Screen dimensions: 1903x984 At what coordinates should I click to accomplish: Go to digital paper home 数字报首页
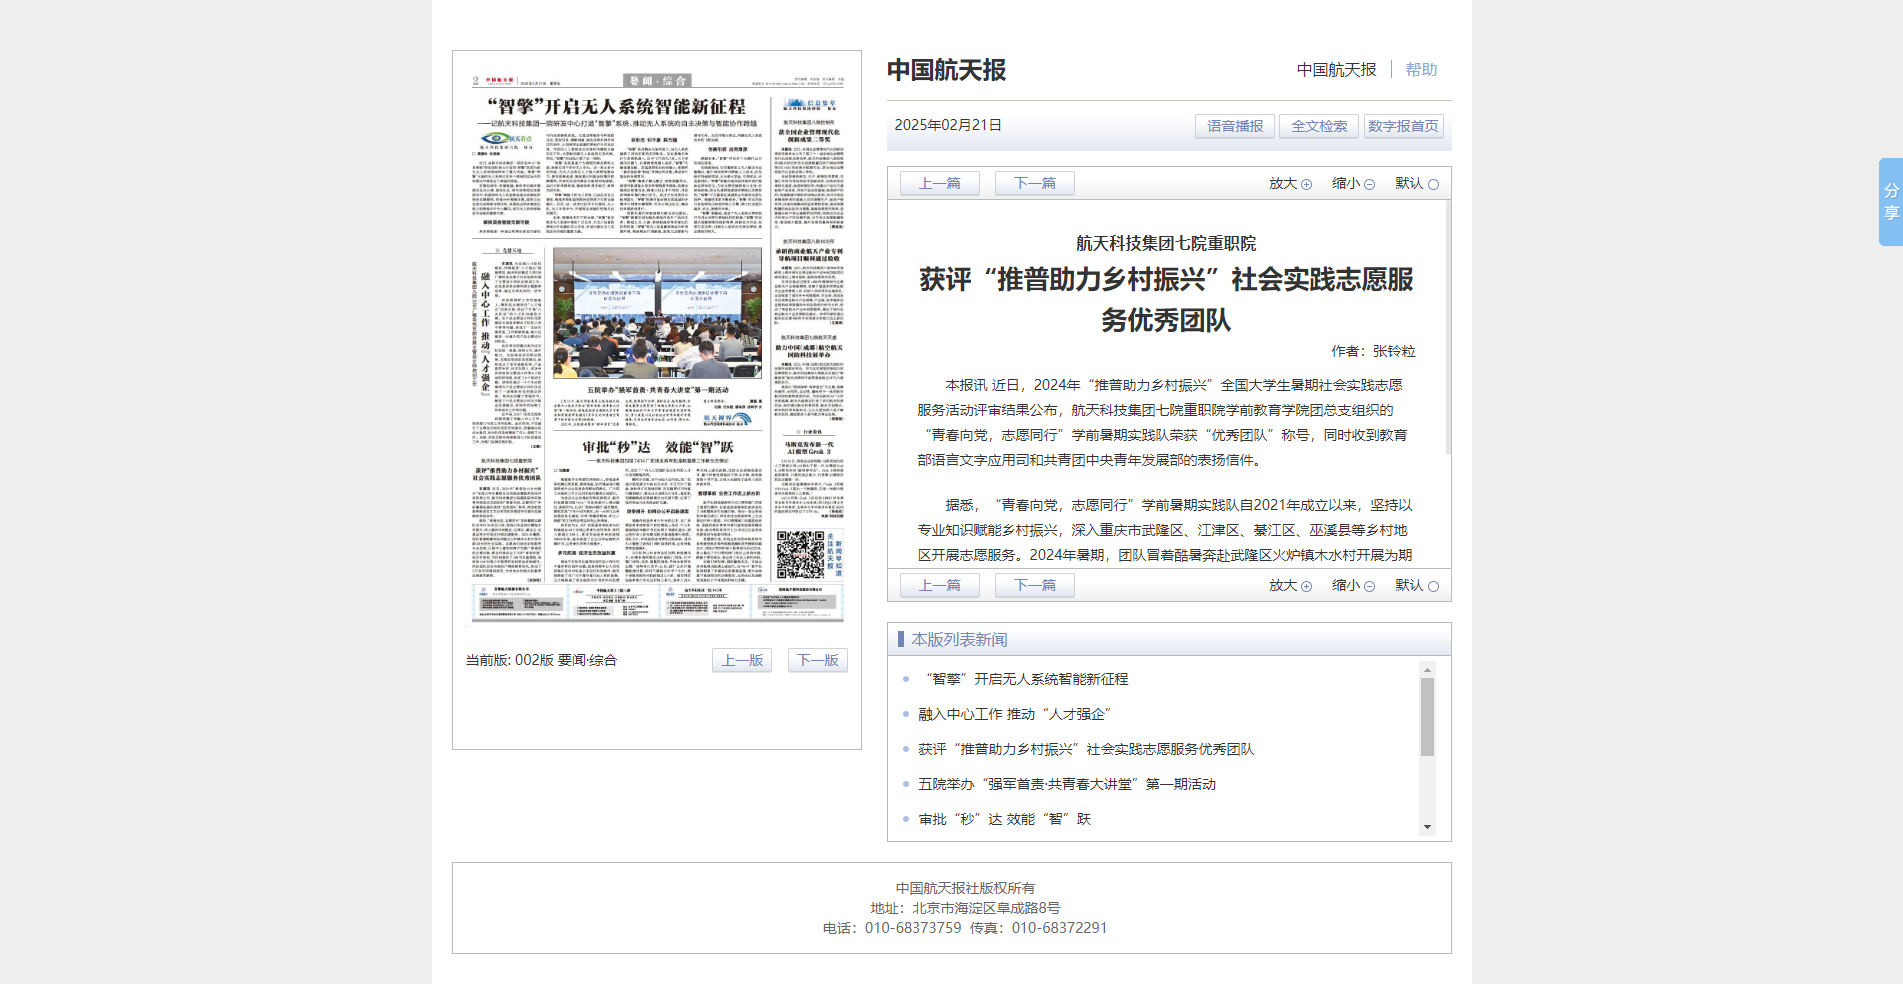point(1403,126)
